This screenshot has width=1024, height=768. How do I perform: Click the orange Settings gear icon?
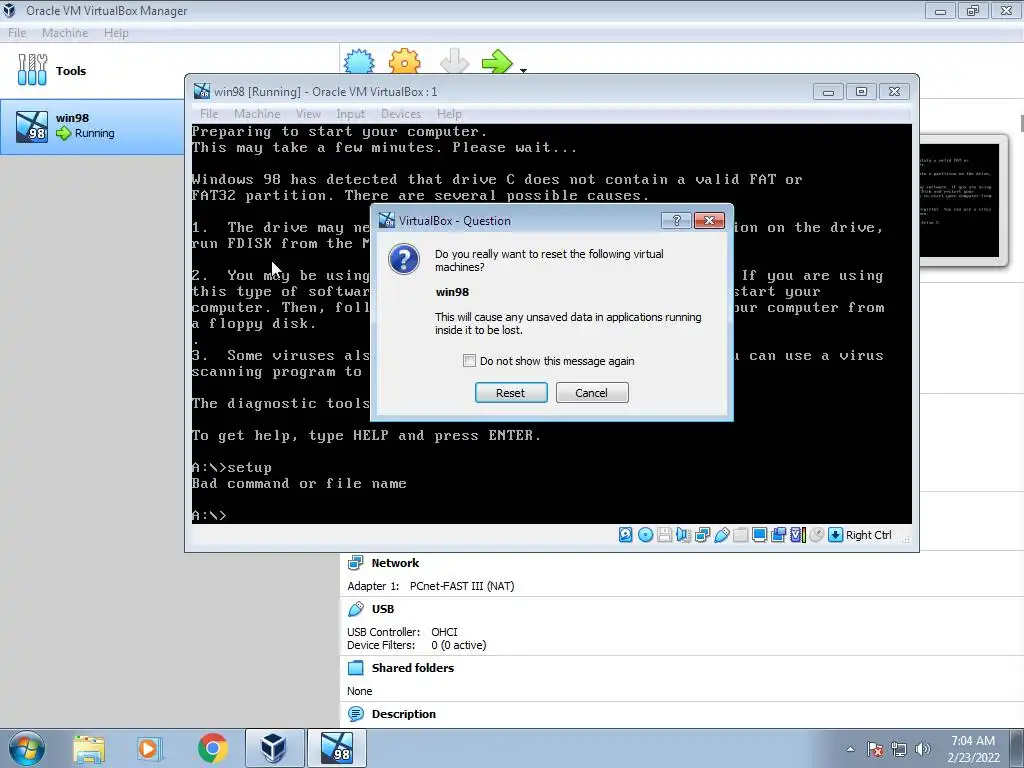pos(405,62)
